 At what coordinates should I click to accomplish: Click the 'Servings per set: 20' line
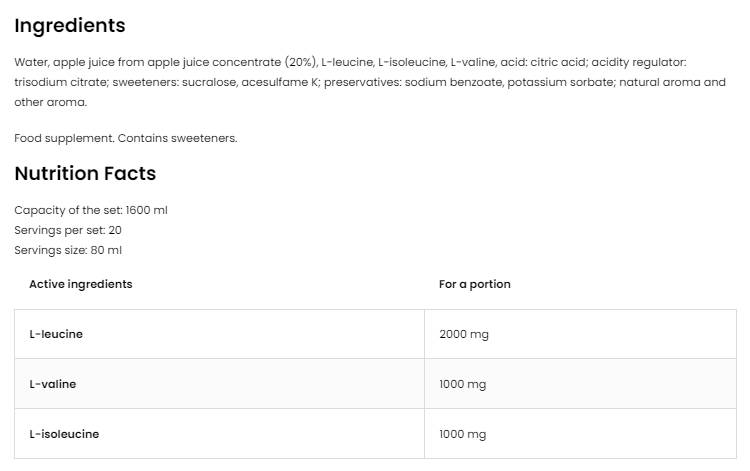(68, 230)
